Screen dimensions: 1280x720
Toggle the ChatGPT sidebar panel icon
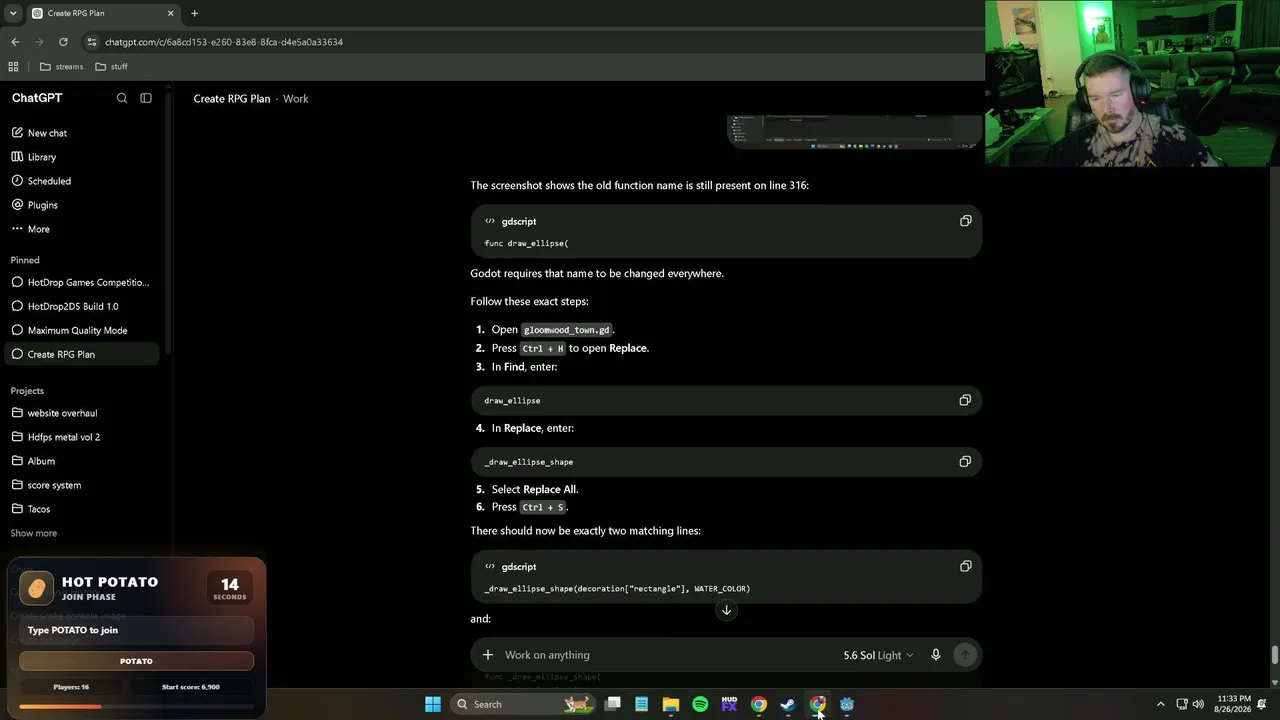146,98
